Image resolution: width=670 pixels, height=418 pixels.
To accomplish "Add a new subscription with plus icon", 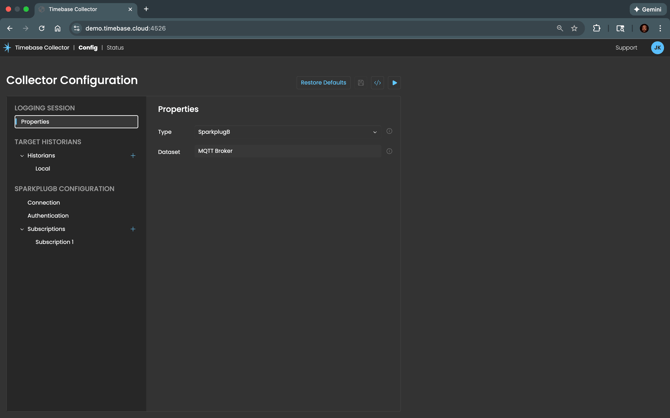I will tap(133, 229).
